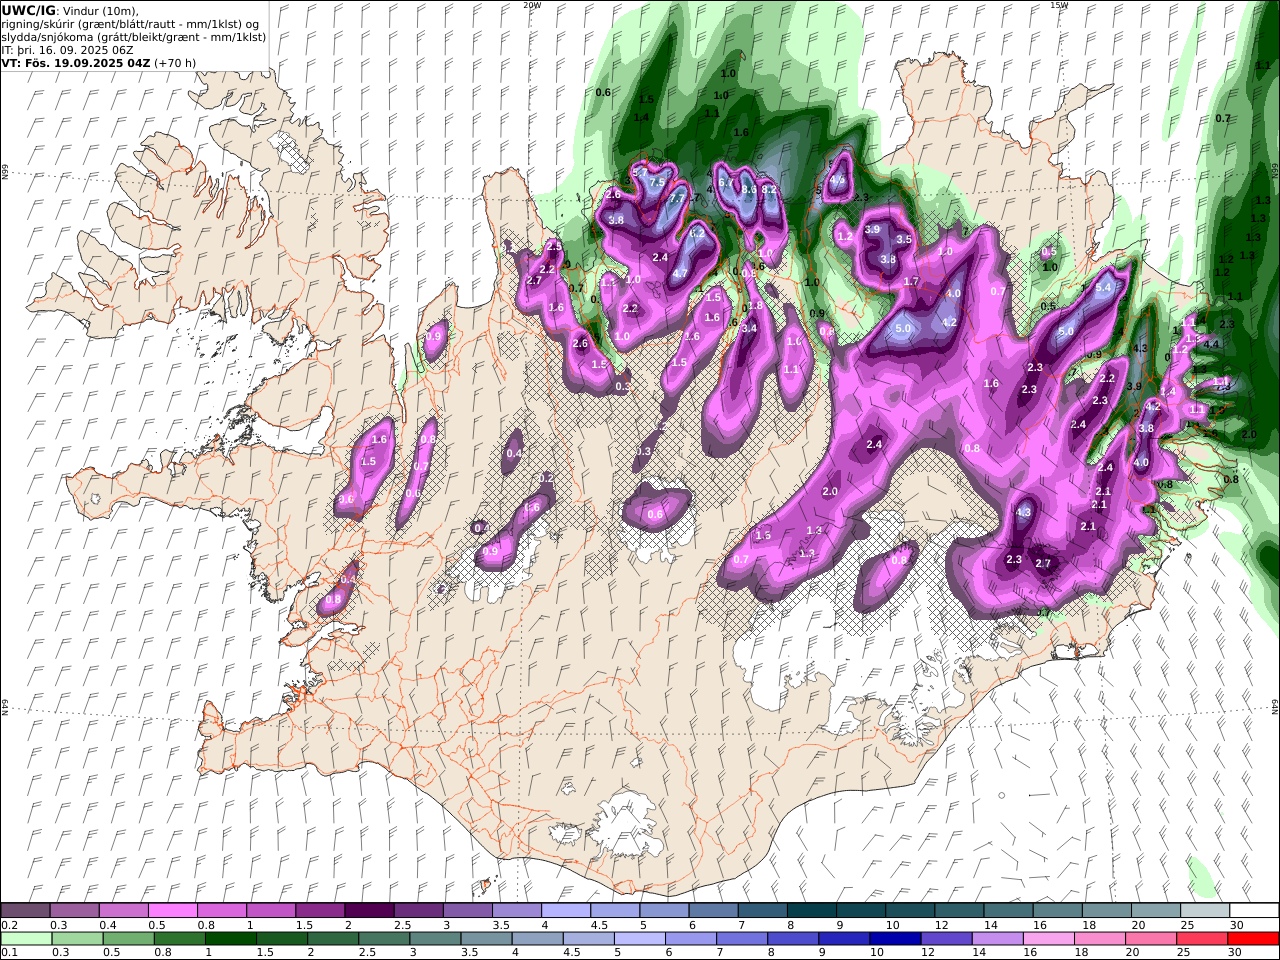
Task: Click the '4.7' precipitation value on the map
Action: [679, 273]
